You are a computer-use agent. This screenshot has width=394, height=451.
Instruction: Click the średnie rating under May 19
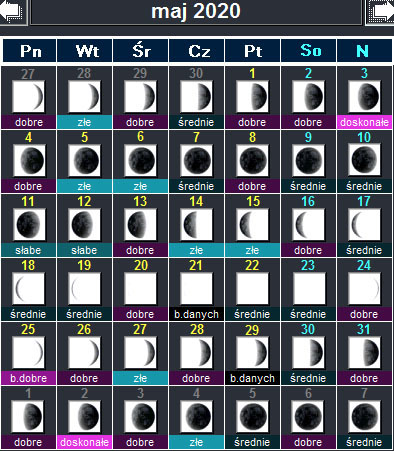point(84,314)
